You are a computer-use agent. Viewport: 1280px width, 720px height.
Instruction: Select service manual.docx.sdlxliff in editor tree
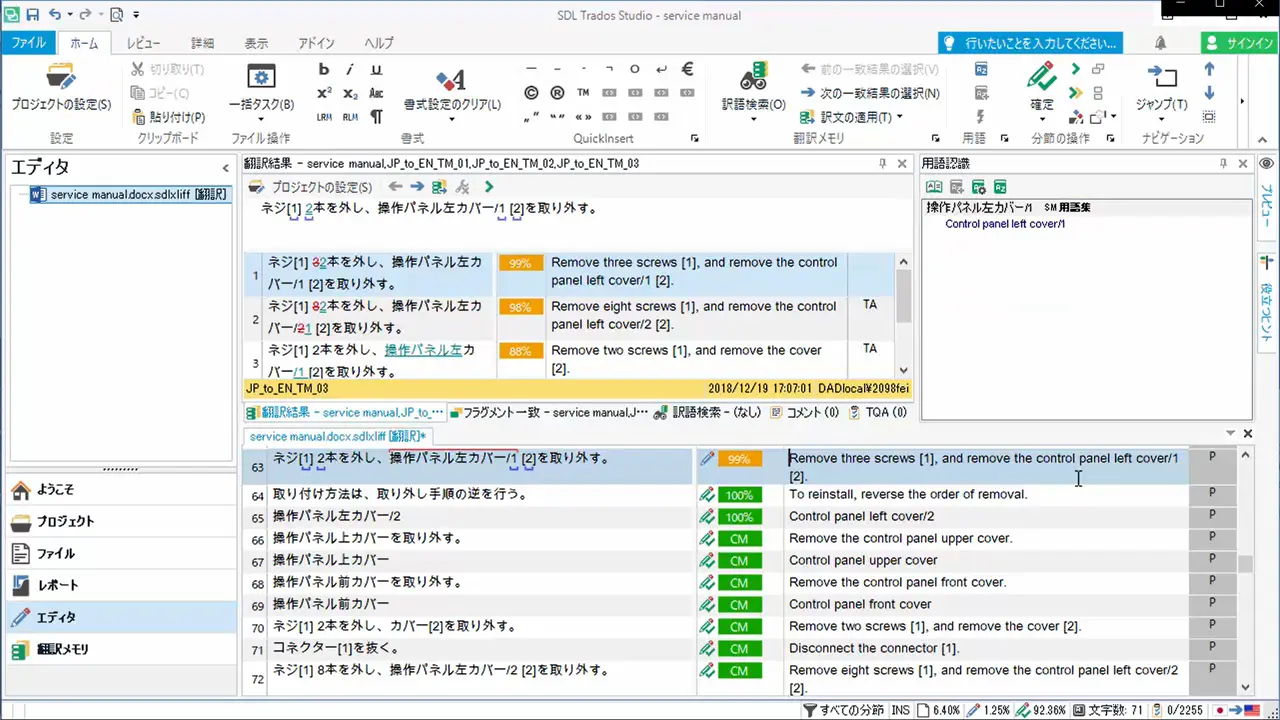[131, 195]
